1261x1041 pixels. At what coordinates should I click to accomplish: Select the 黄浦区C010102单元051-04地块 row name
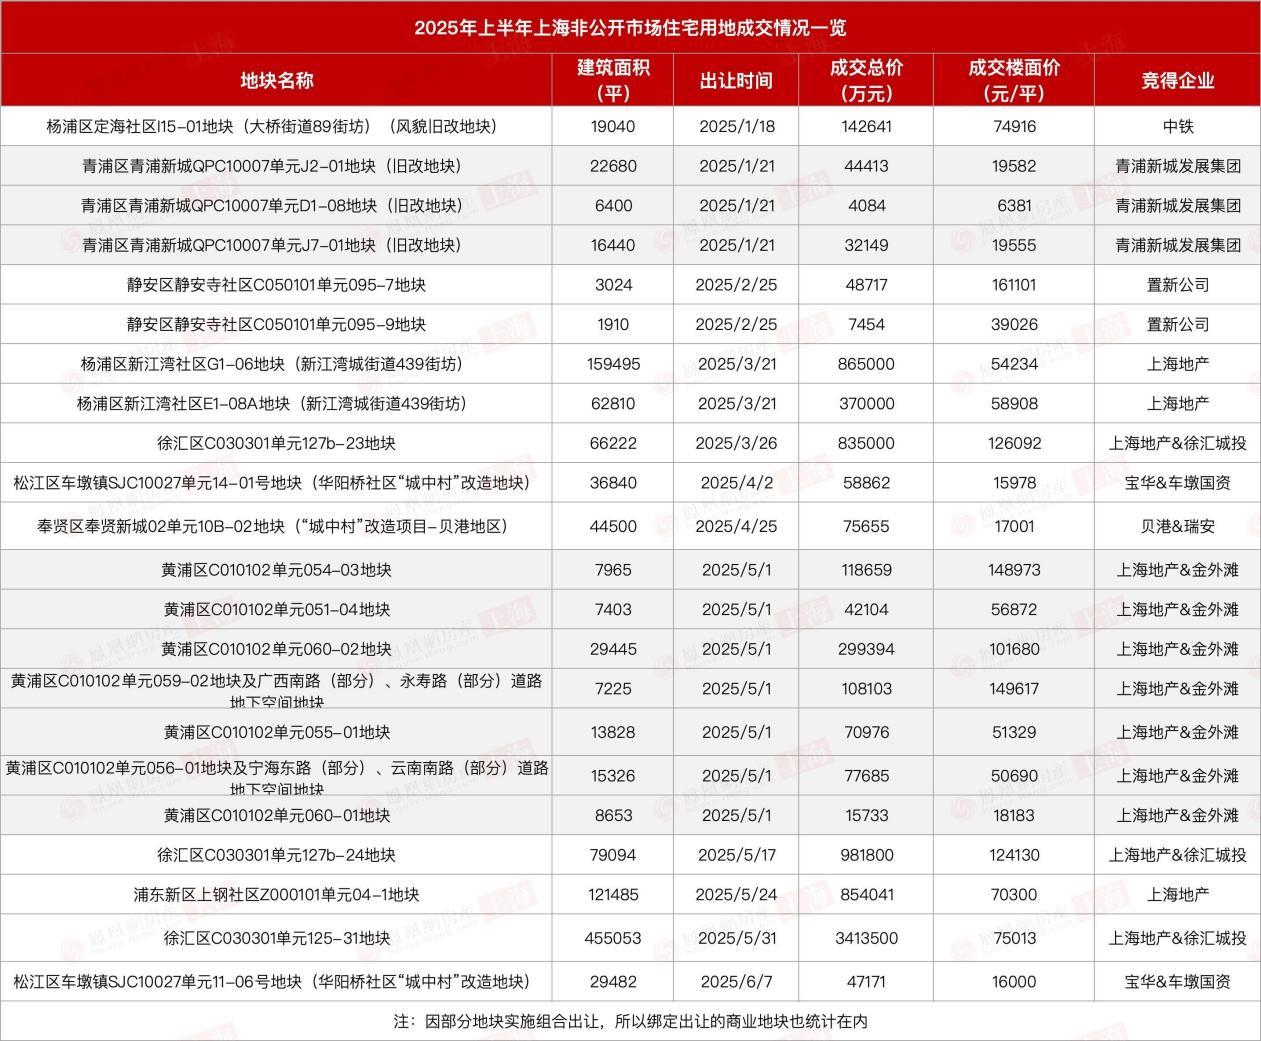pyautogui.click(x=276, y=610)
